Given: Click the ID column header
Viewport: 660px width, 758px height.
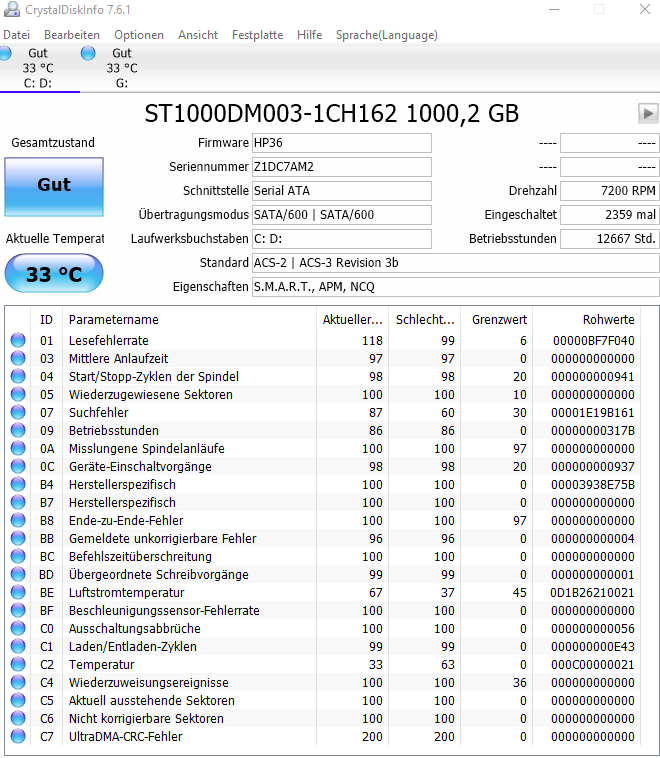Looking at the screenshot, I should coord(46,320).
